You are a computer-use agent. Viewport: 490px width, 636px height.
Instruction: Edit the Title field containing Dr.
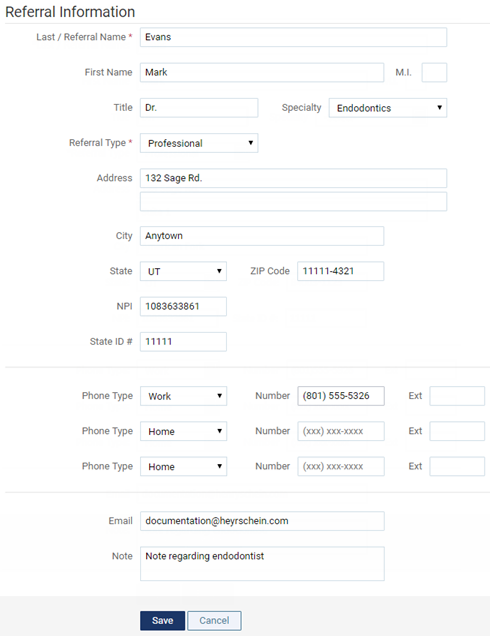pyautogui.click(x=199, y=108)
